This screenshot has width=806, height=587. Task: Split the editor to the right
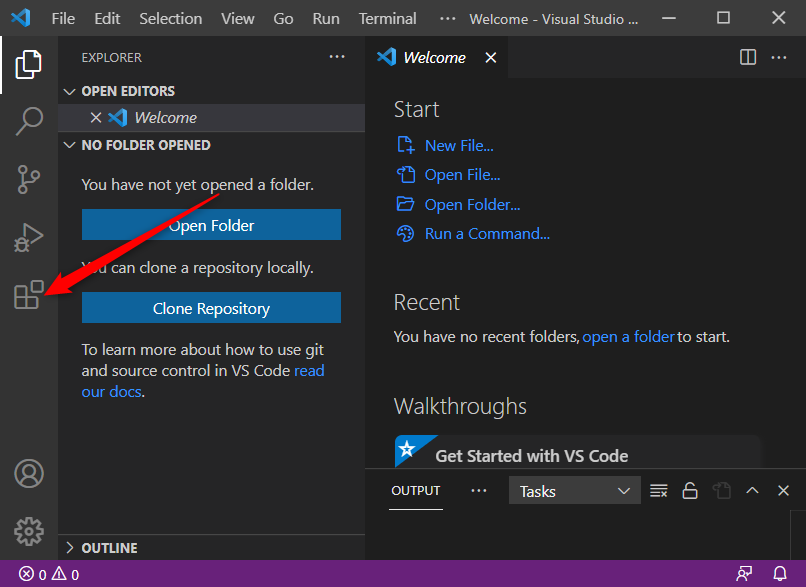[x=748, y=57]
